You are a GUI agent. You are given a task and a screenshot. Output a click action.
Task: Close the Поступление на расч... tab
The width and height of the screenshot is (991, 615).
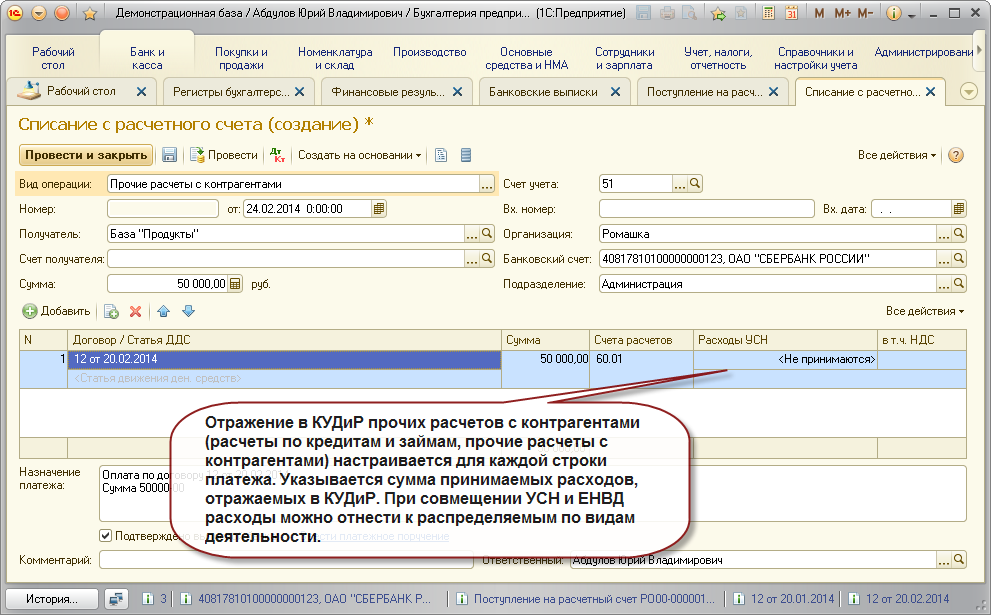(x=774, y=92)
